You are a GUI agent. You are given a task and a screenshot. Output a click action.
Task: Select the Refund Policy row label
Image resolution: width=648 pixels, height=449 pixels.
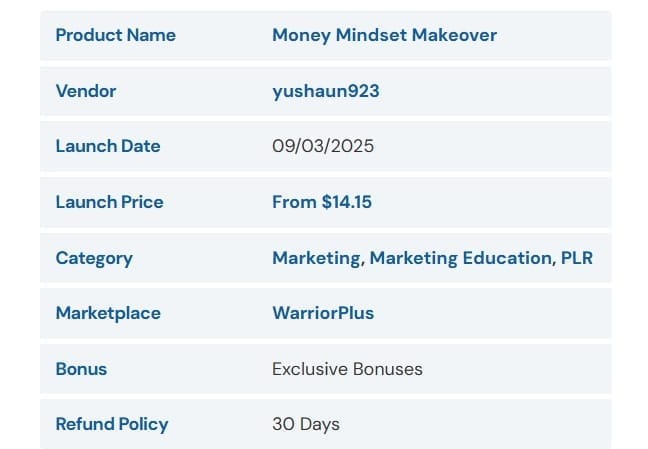[112, 424]
